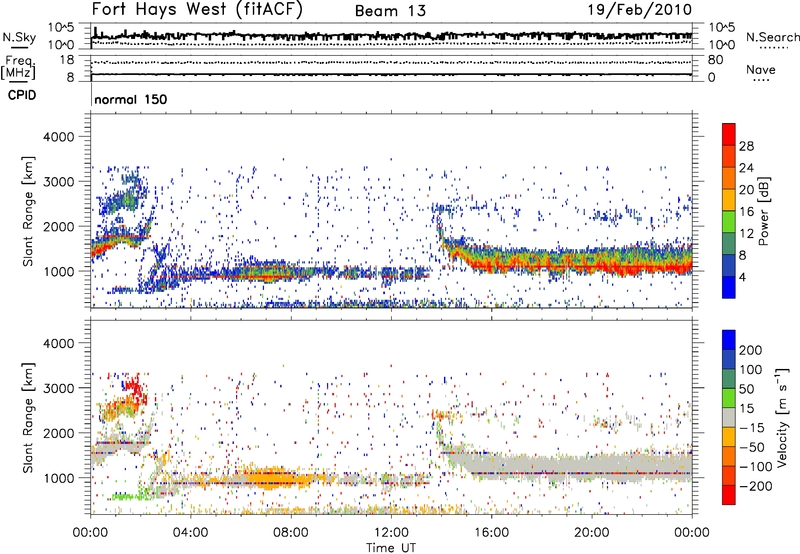The height and width of the screenshot is (554, 800).
Task: Click the "2000" tick on the velocity panel
Action: pos(58,433)
